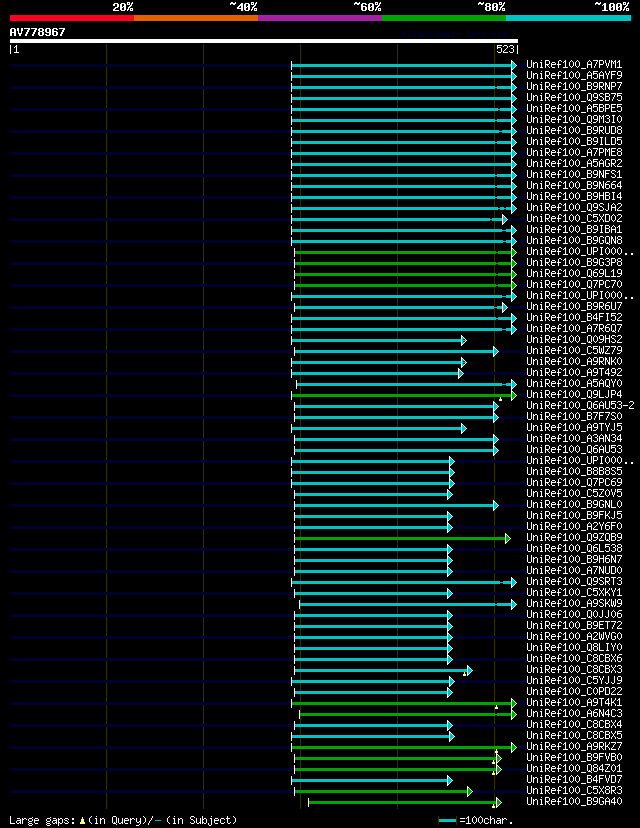Click the UniRef100_A9RNK0 label
This screenshot has width=640, height=828.
pos(574,361)
